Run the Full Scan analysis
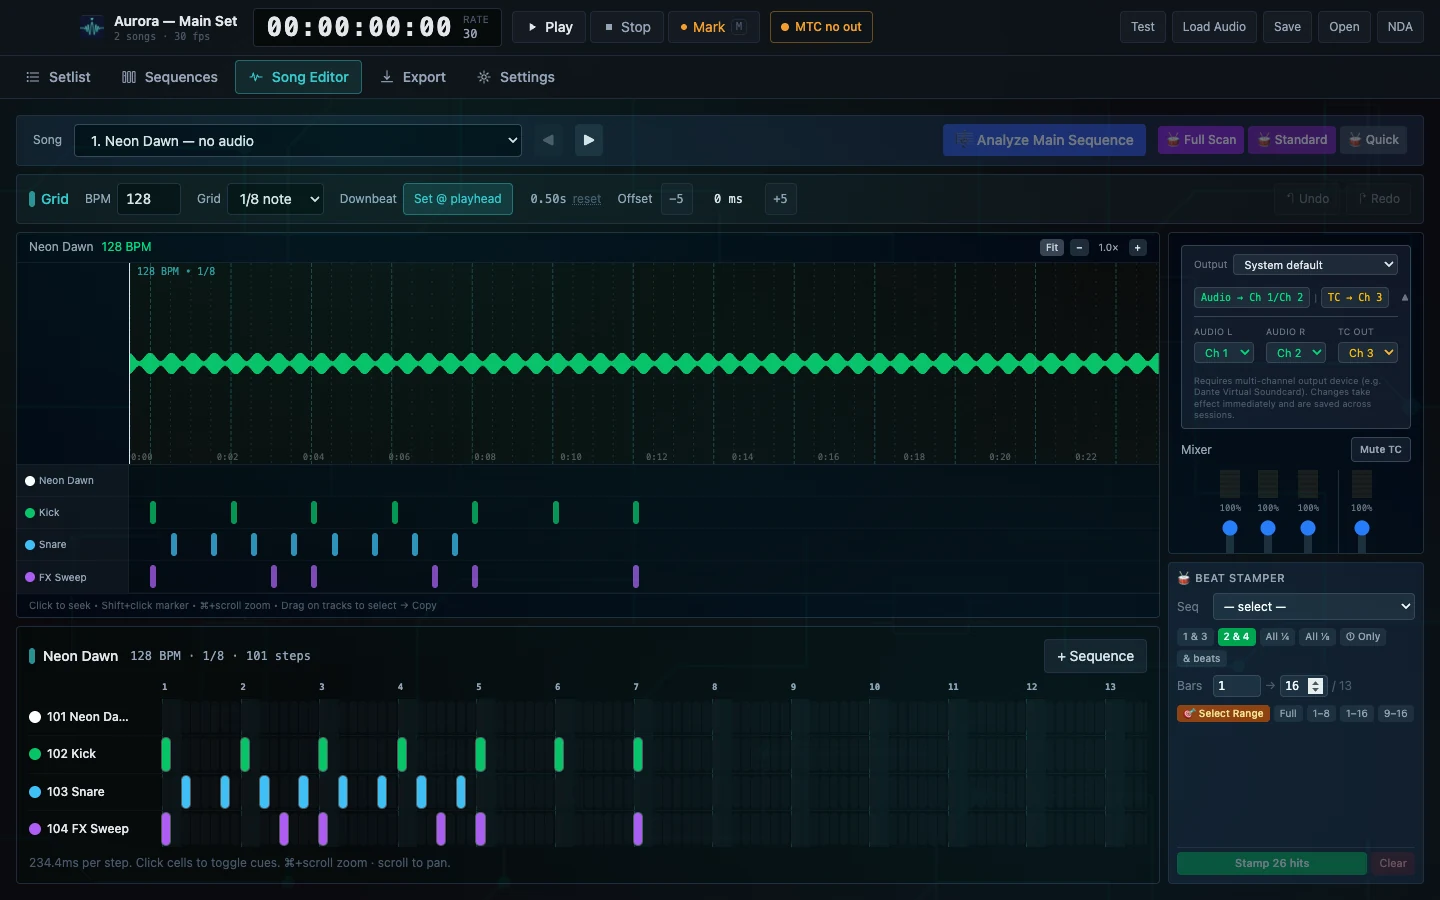 pos(1201,140)
